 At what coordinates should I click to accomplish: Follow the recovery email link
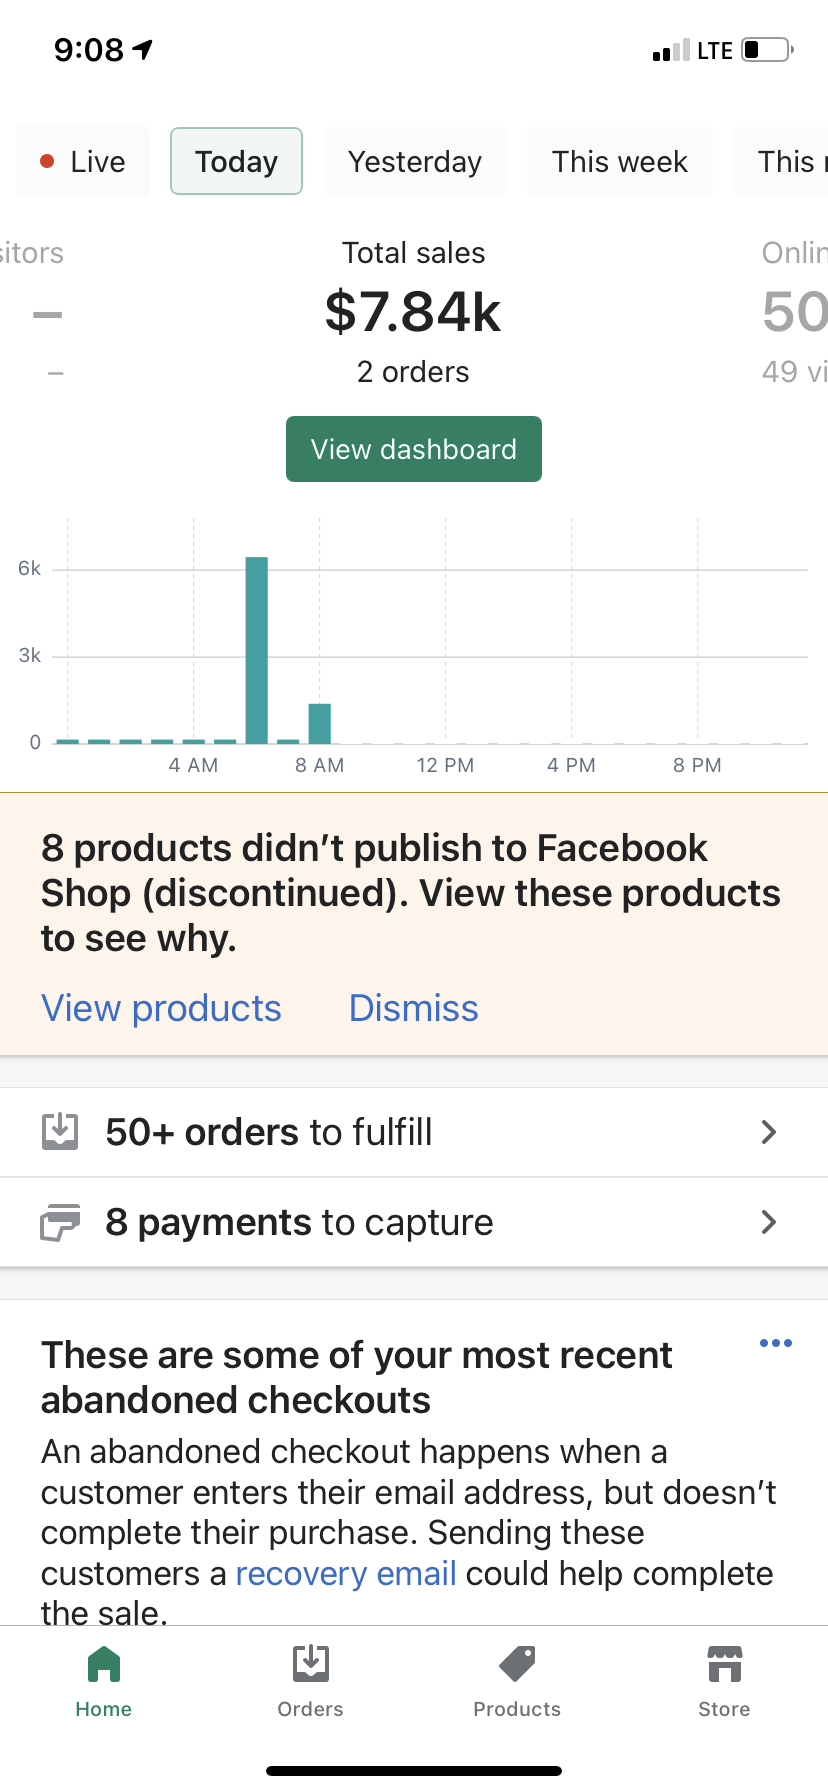tap(346, 1573)
